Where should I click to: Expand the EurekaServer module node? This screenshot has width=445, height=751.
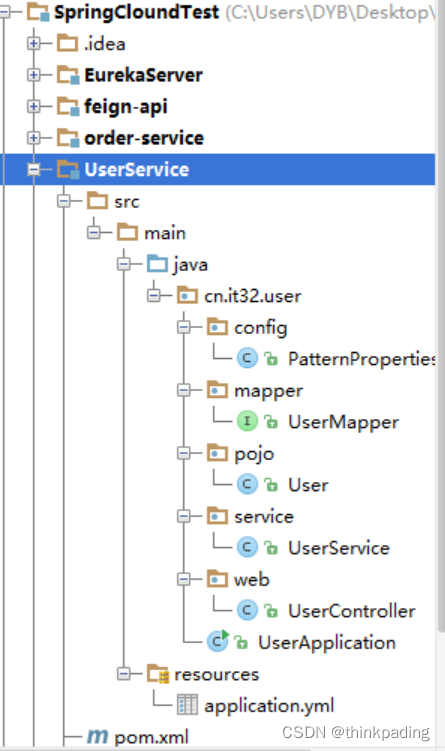coord(34,75)
